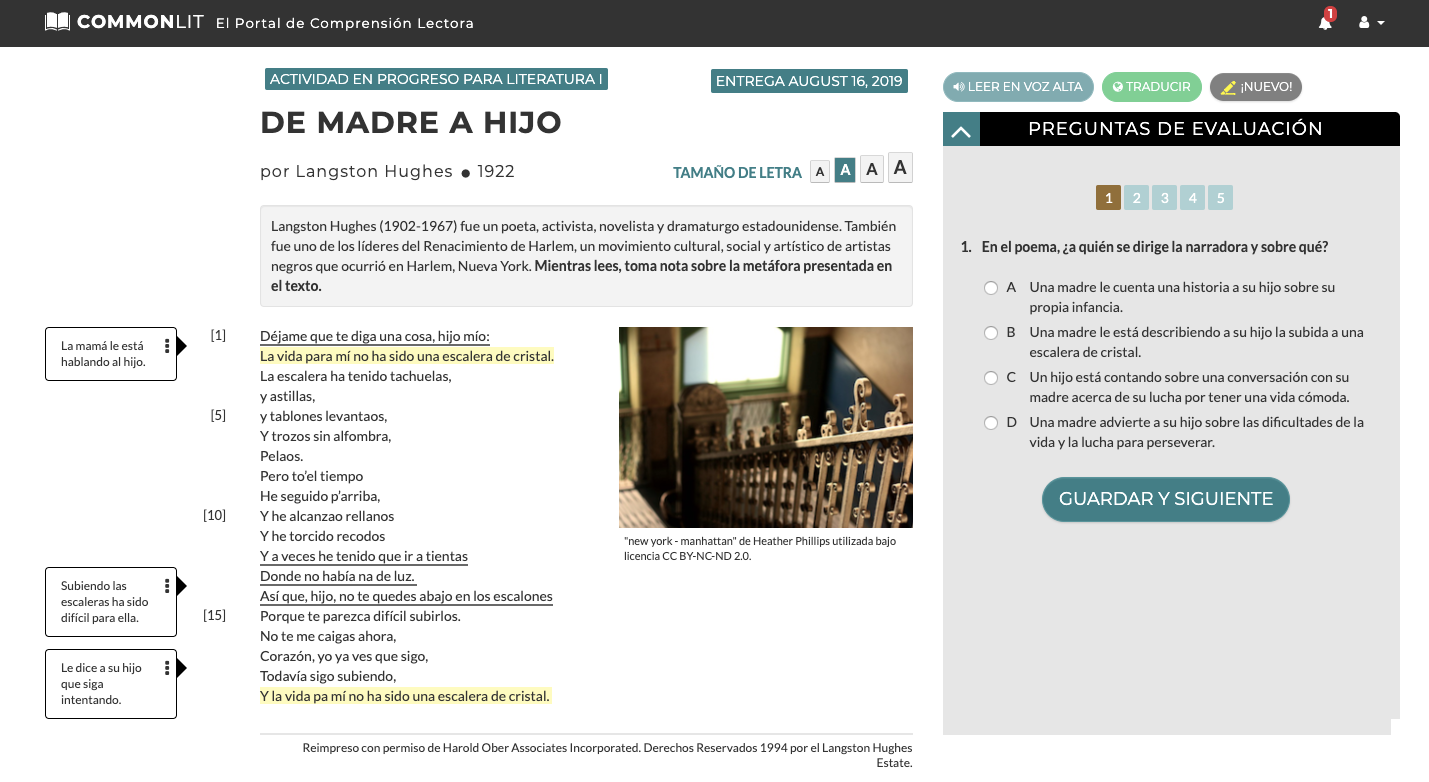Open options for 'La mamá le está hablando' note
This screenshot has width=1429, height=782.
[167, 347]
